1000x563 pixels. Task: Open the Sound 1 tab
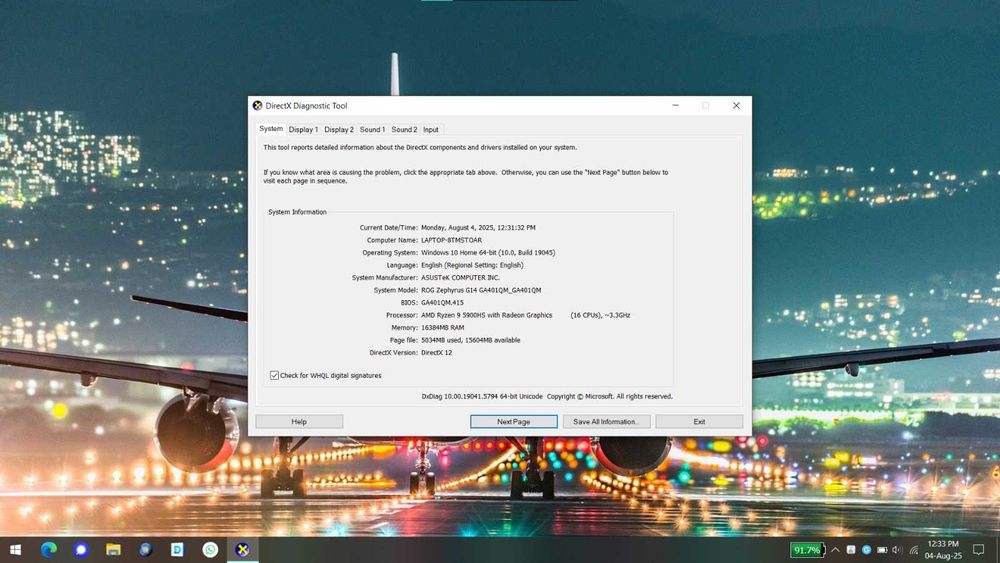372,129
